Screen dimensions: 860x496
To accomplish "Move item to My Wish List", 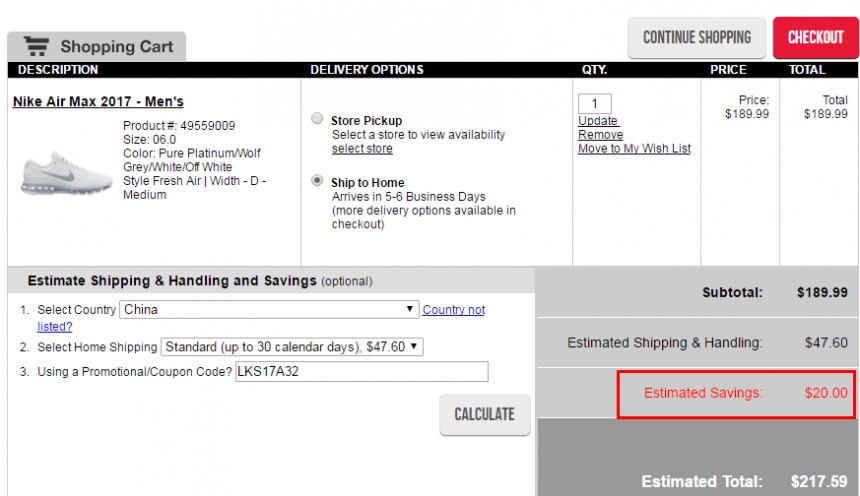I will point(635,149).
